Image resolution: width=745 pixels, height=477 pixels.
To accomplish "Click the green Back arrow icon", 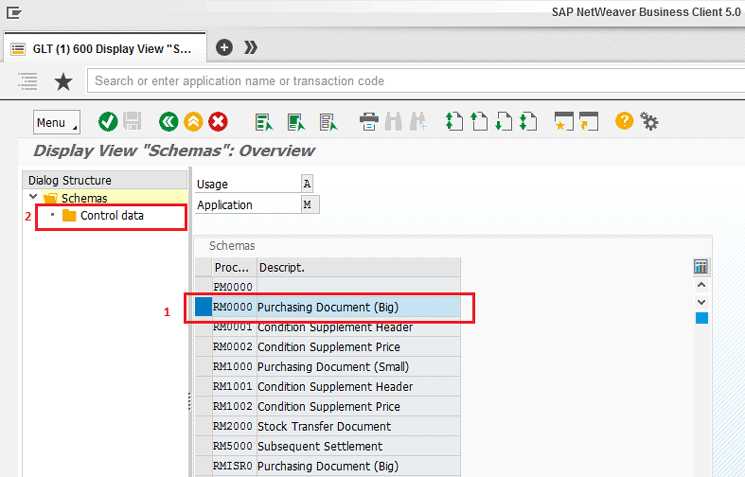I will (169, 122).
